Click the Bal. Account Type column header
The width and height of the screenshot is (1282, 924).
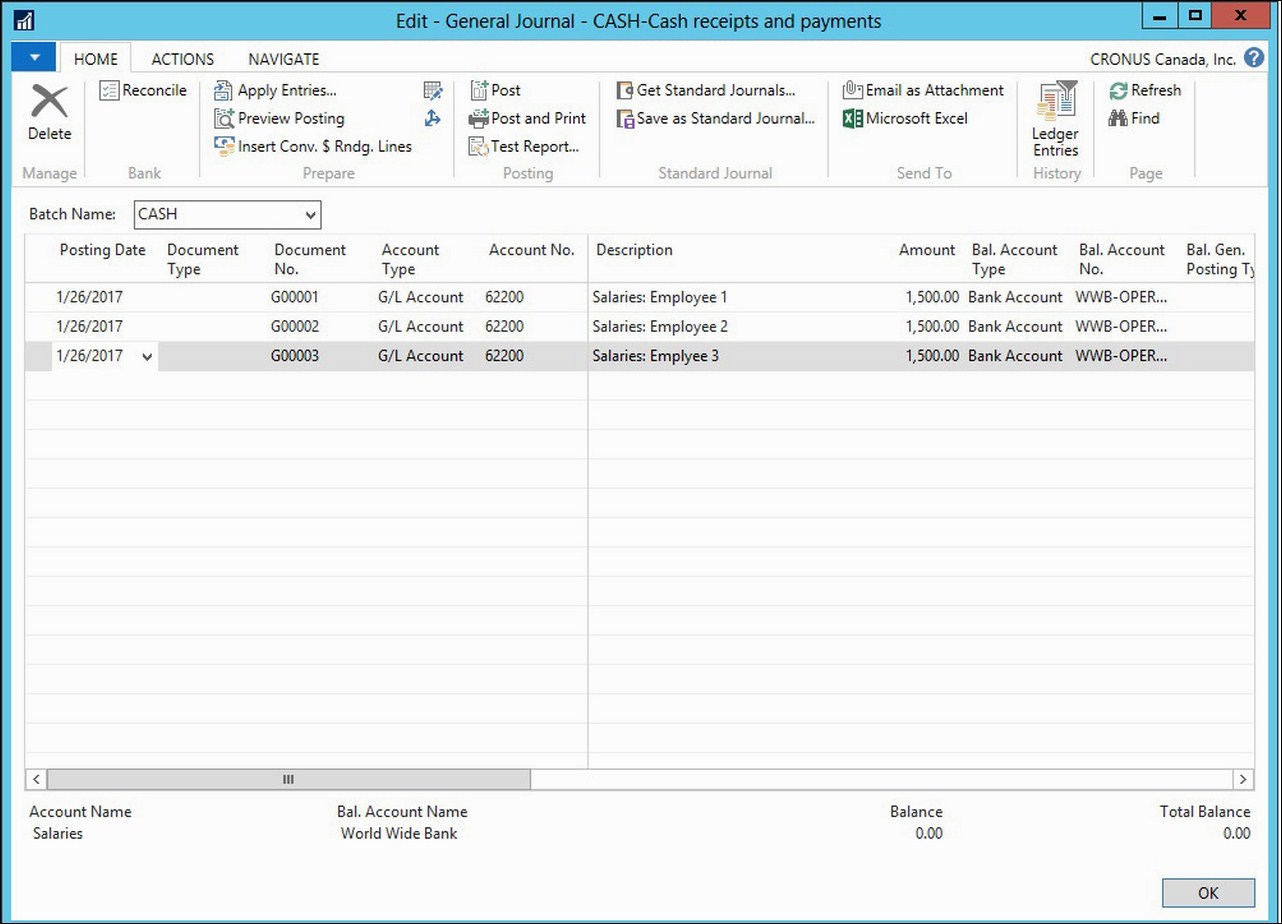click(x=1014, y=259)
